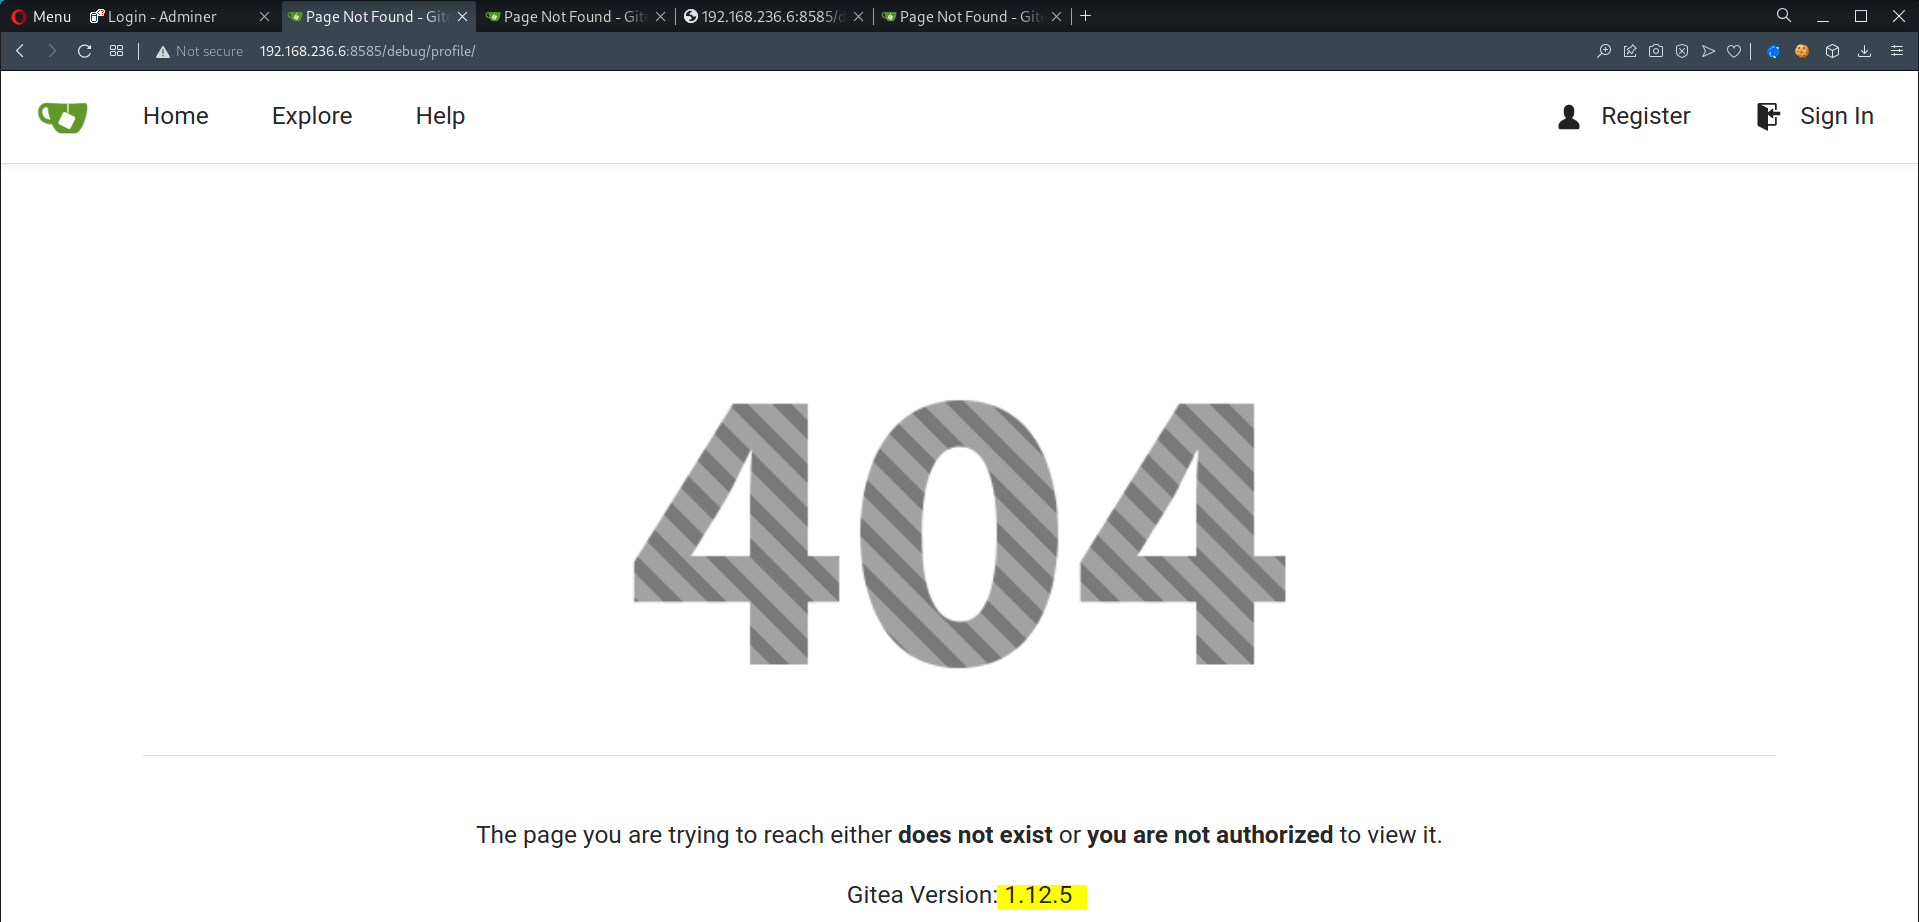
Task: Click the search tabs magnifier icon
Action: (x=1784, y=16)
